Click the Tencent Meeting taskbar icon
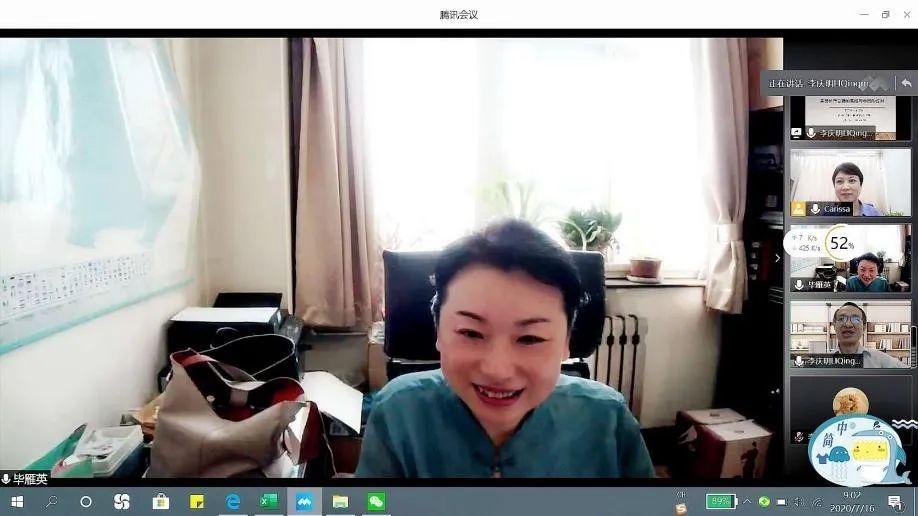Viewport: 918px width, 516px height. (x=304, y=501)
